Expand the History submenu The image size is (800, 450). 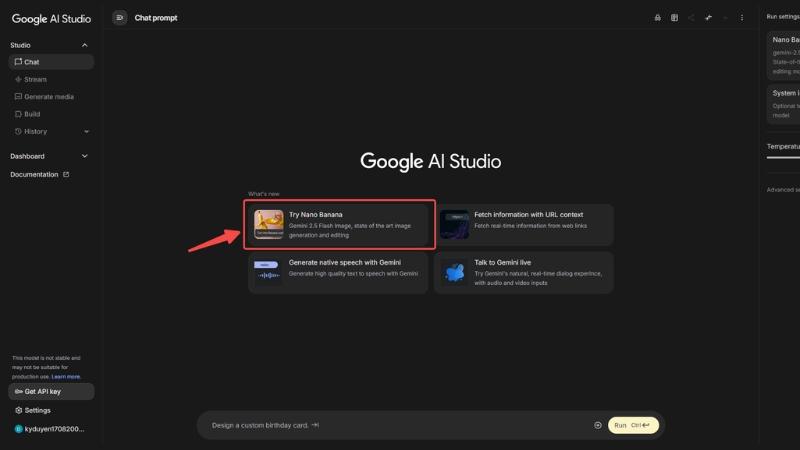coord(86,131)
